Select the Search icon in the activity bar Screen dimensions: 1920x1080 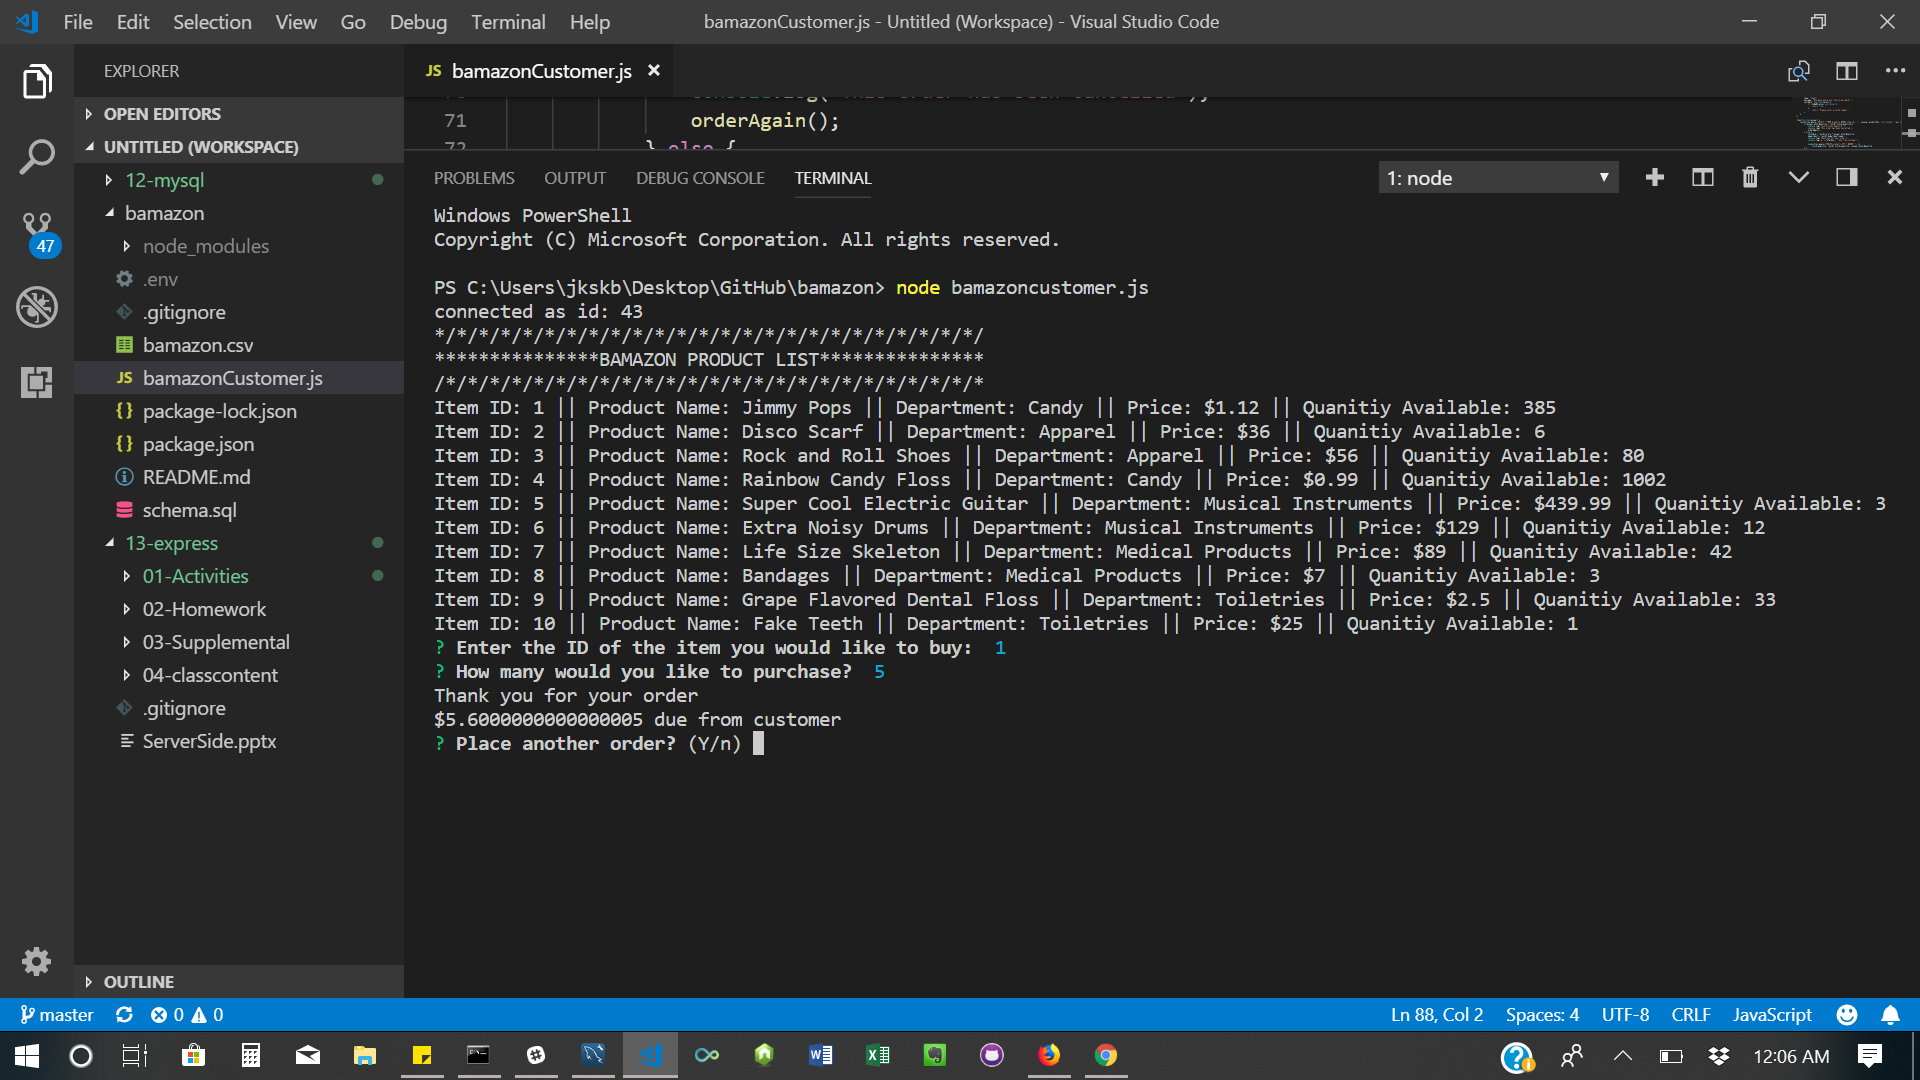[x=37, y=156]
